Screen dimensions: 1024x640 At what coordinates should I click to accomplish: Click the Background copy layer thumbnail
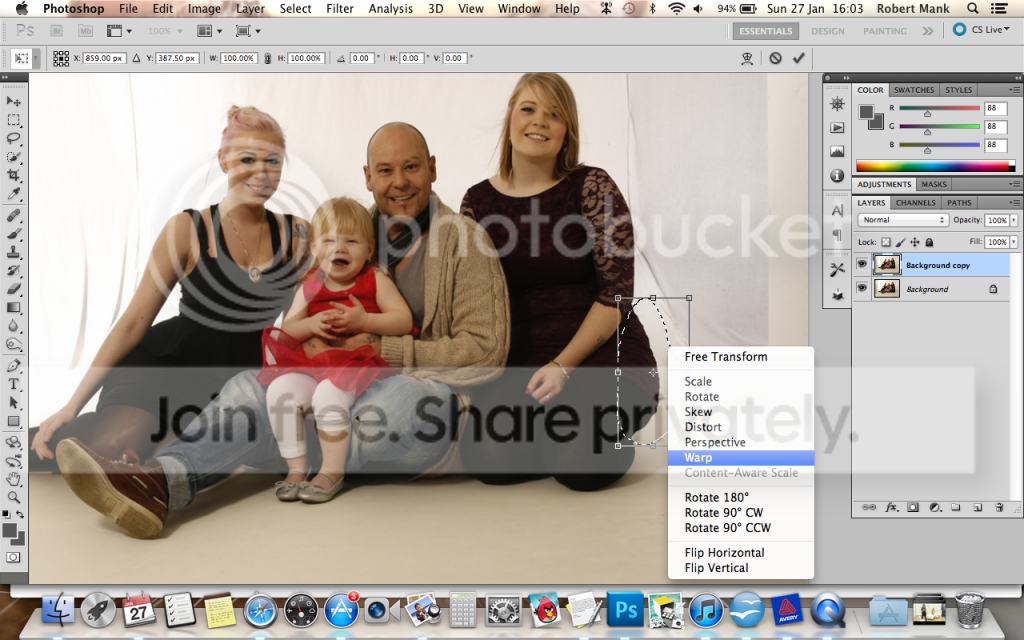(x=887, y=265)
